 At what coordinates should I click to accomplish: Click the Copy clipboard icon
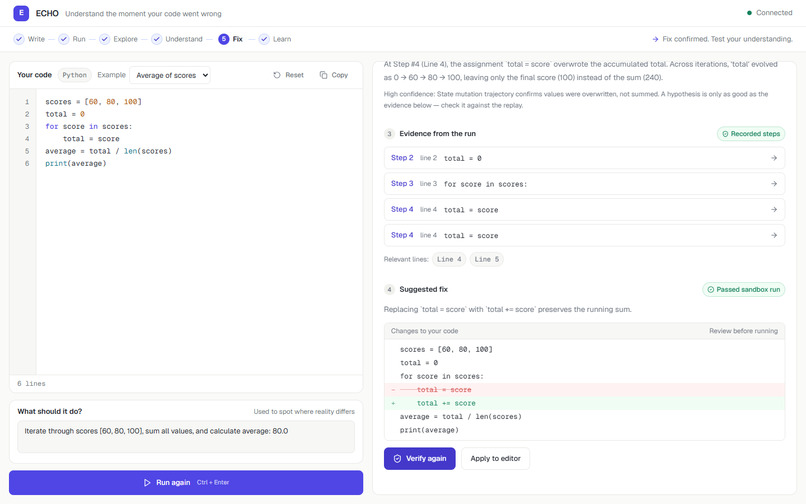[x=323, y=75]
